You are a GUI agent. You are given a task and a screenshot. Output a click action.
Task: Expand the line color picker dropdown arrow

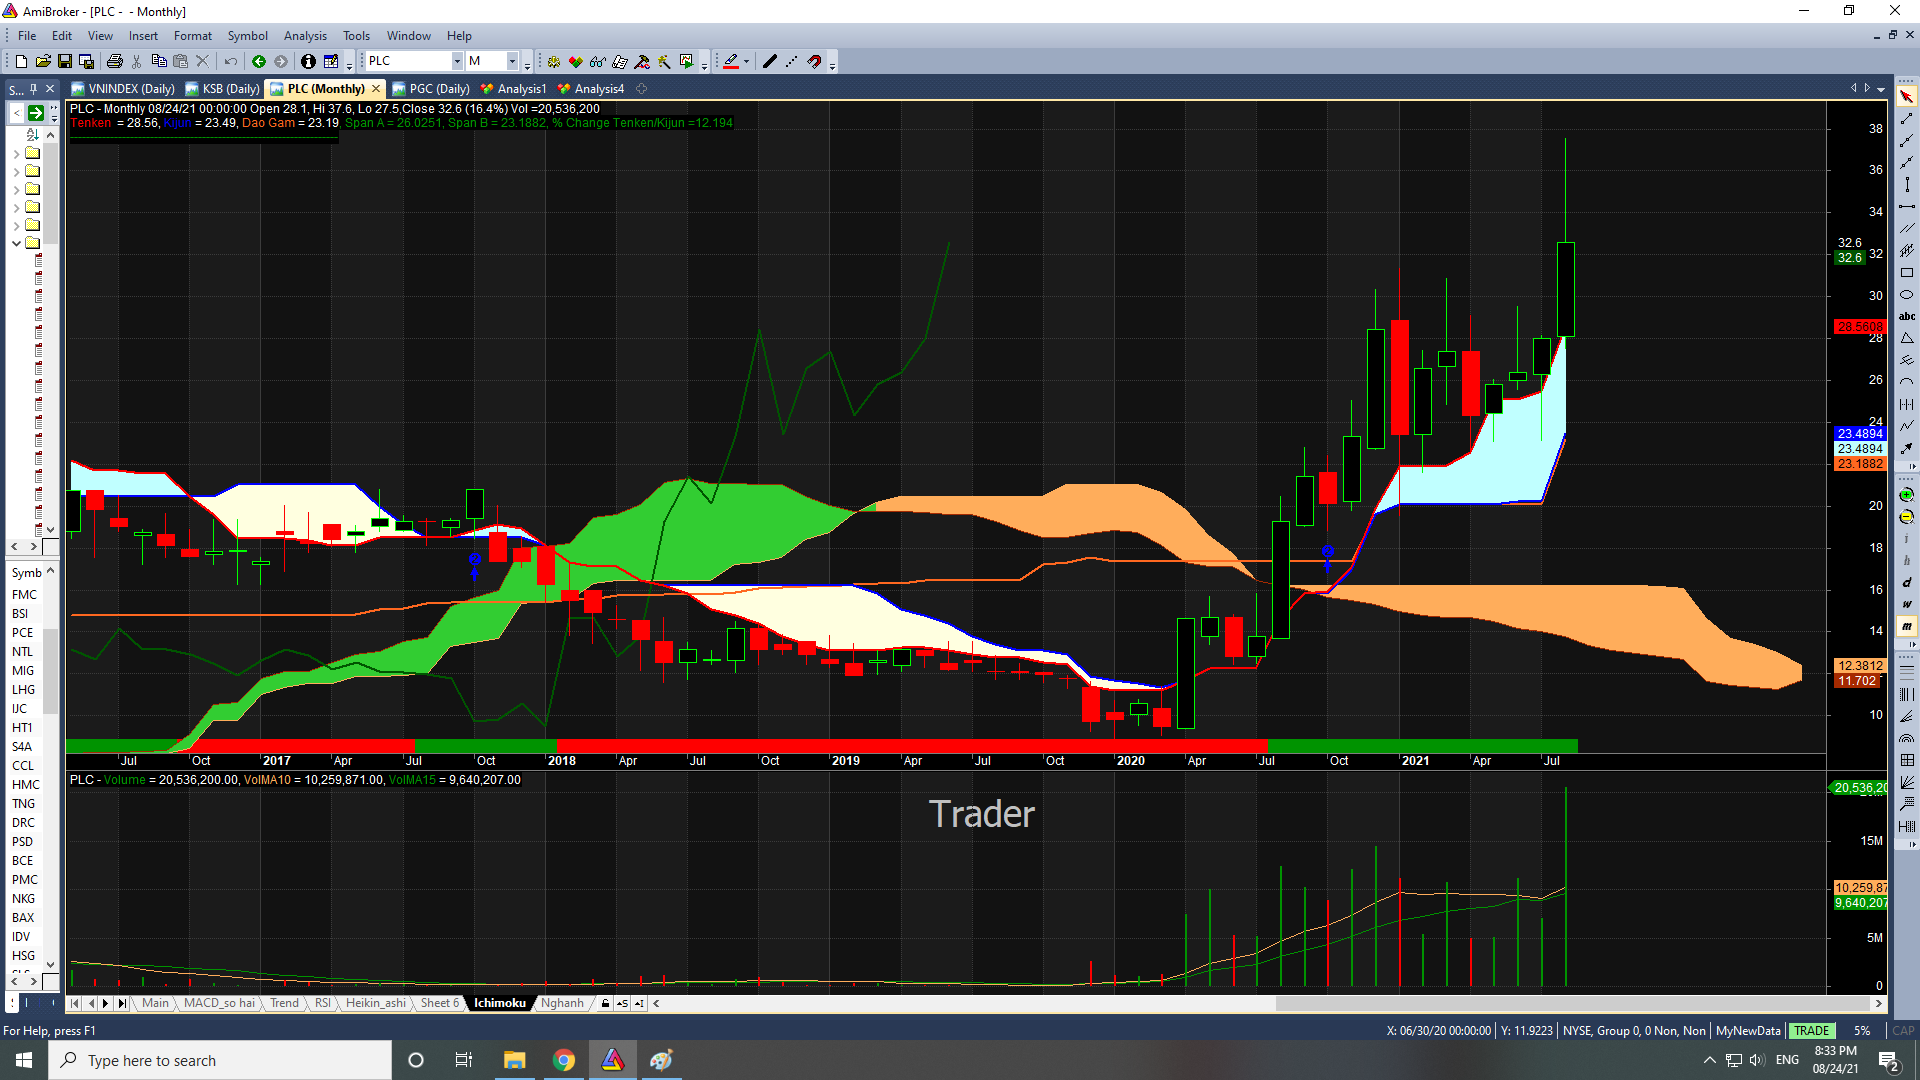pyautogui.click(x=746, y=62)
